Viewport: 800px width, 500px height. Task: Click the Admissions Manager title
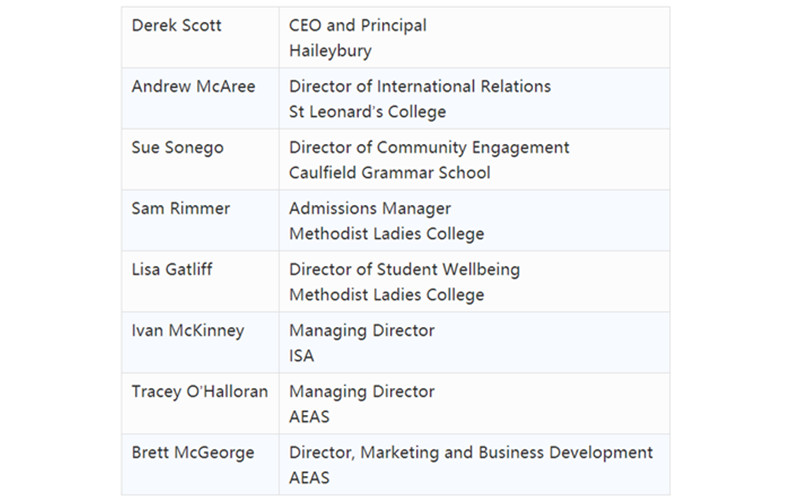click(x=369, y=208)
